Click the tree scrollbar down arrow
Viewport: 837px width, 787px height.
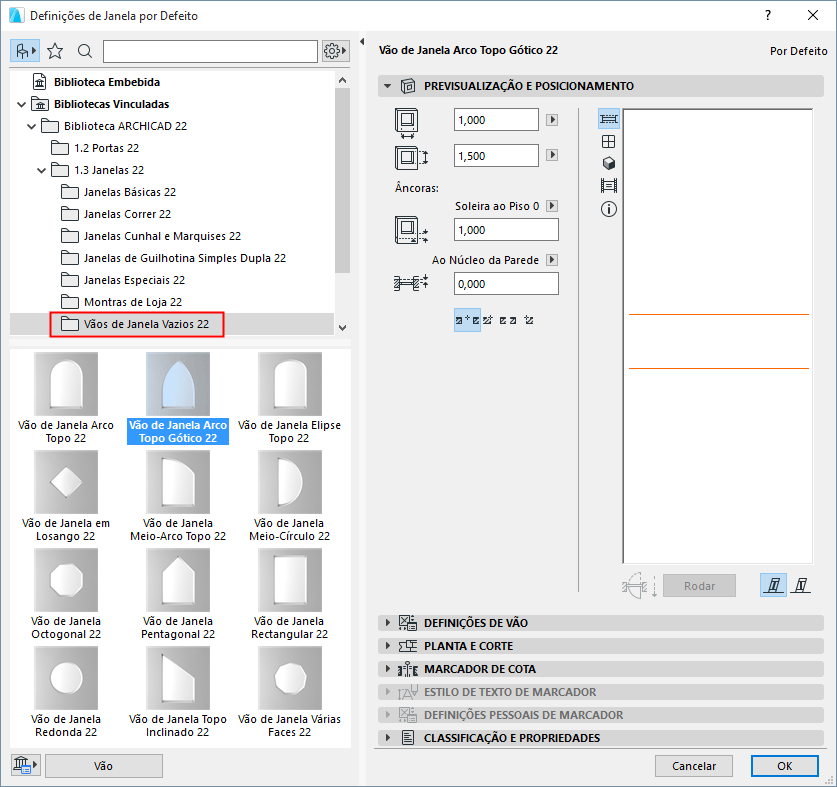pyautogui.click(x=343, y=328)
